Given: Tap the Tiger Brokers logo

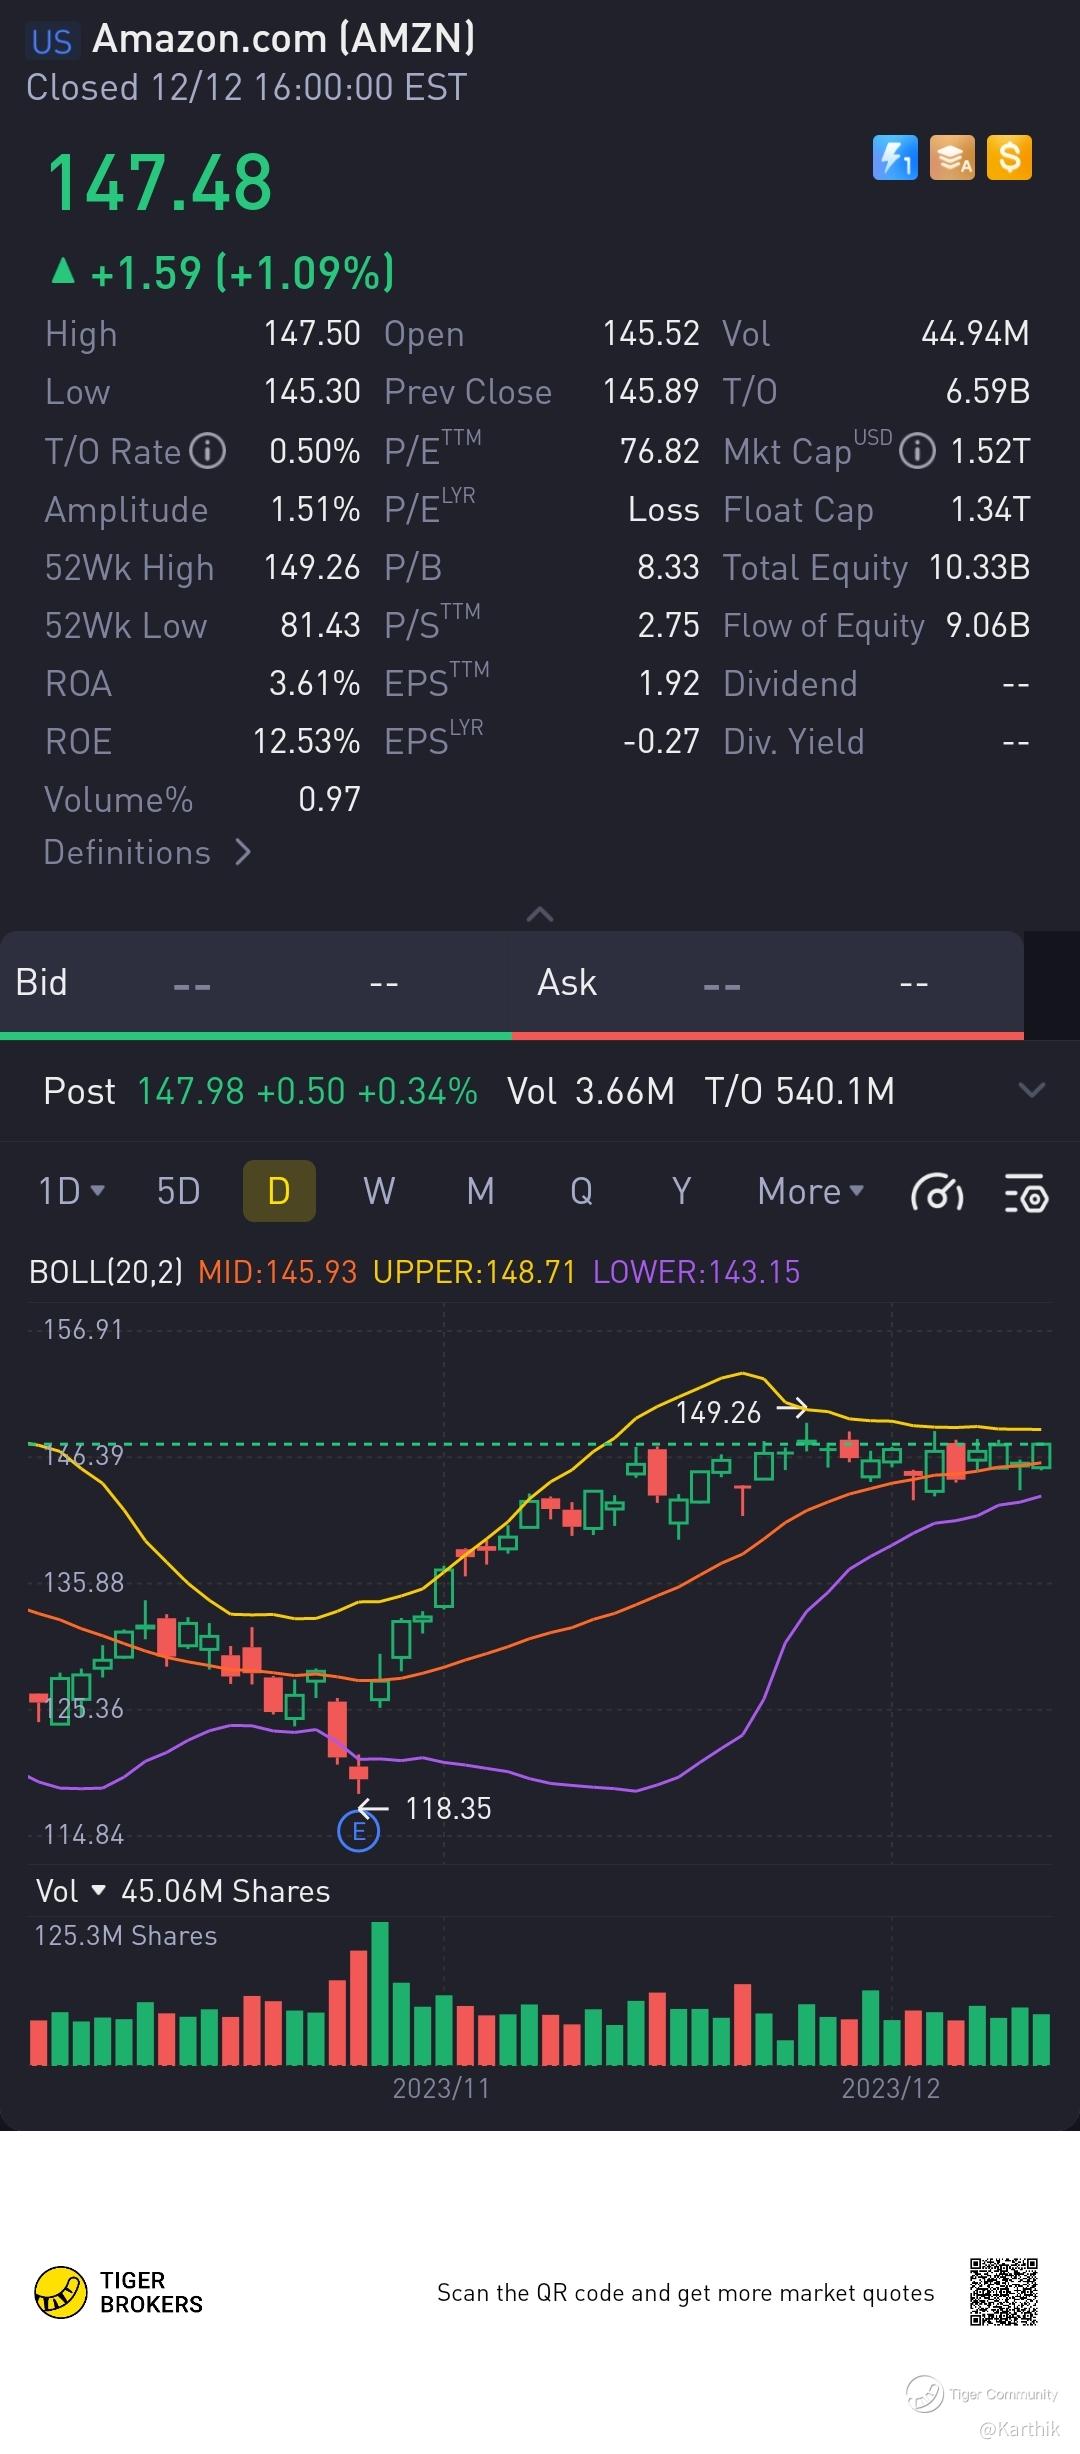Looking at the screenshot, I should pyautogui.click(x=118, y=2293).
